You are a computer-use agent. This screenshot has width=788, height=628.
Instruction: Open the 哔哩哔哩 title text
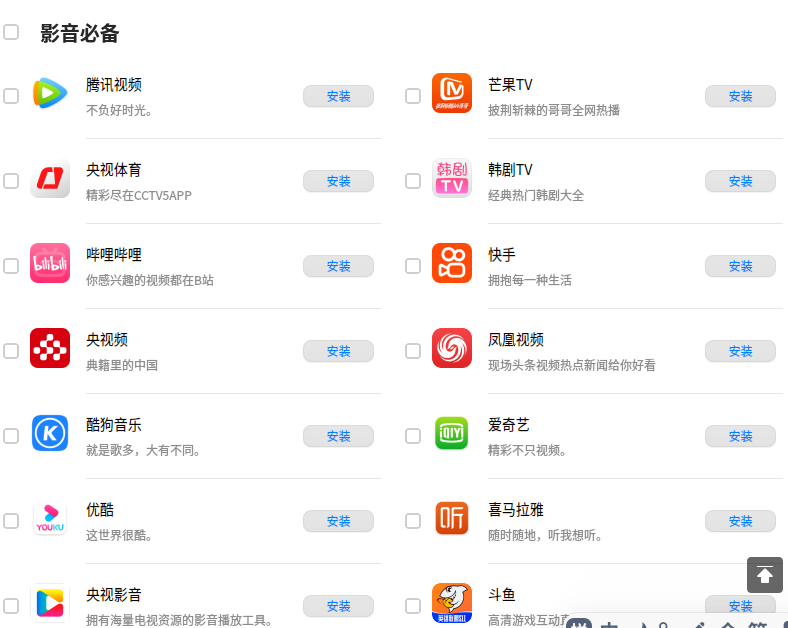(x=114, y=255)
